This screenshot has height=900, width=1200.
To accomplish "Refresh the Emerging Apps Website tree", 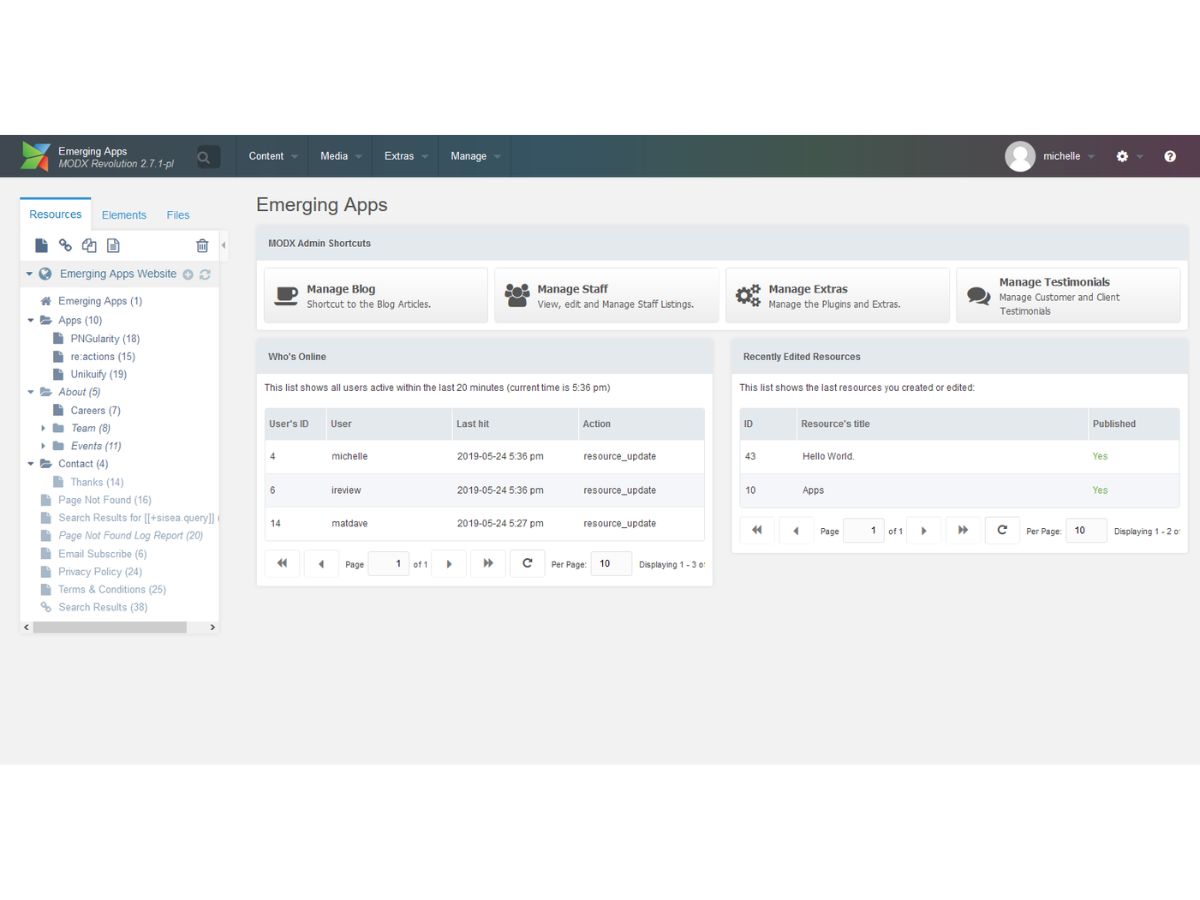I will pyautogui.click(x=205, y=274).
